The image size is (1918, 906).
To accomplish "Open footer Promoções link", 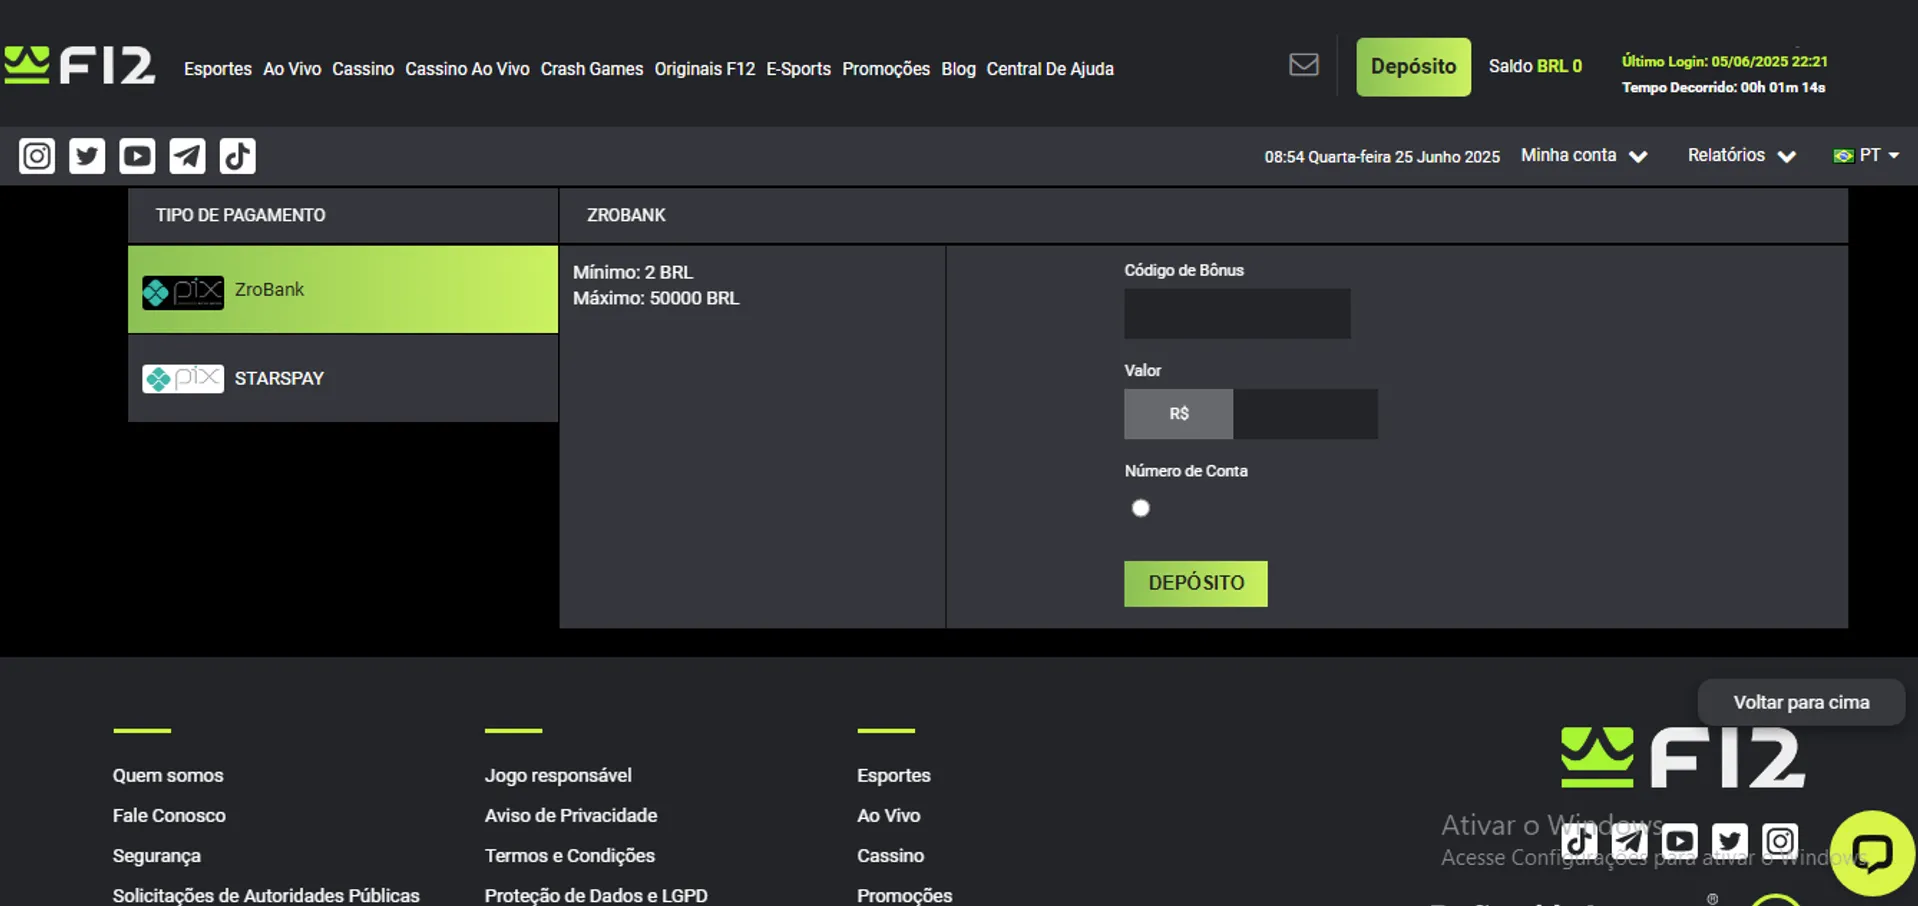I will point(905,896).
